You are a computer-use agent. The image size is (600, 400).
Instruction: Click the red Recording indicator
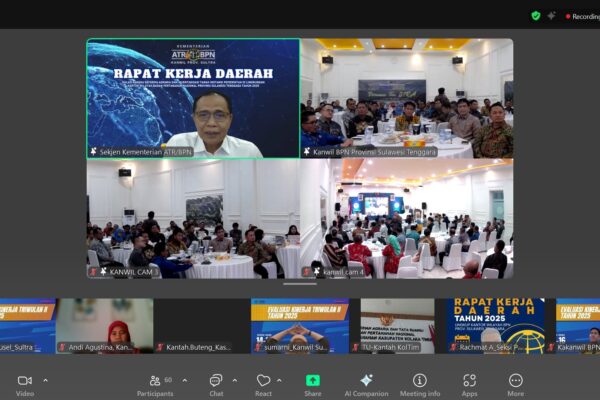point(583,16)
